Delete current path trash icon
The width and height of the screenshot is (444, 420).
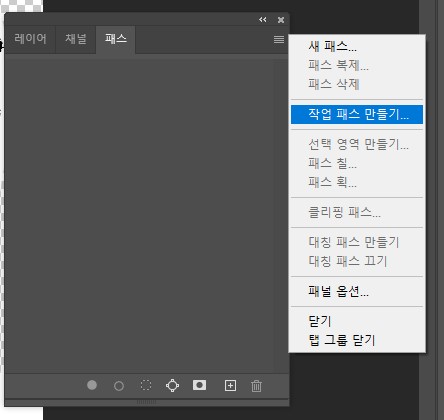tap(256, 386)
